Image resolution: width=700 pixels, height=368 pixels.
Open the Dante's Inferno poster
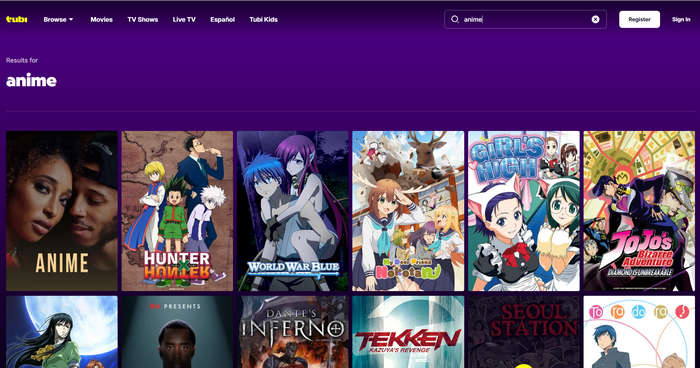[x=293, y=332]
